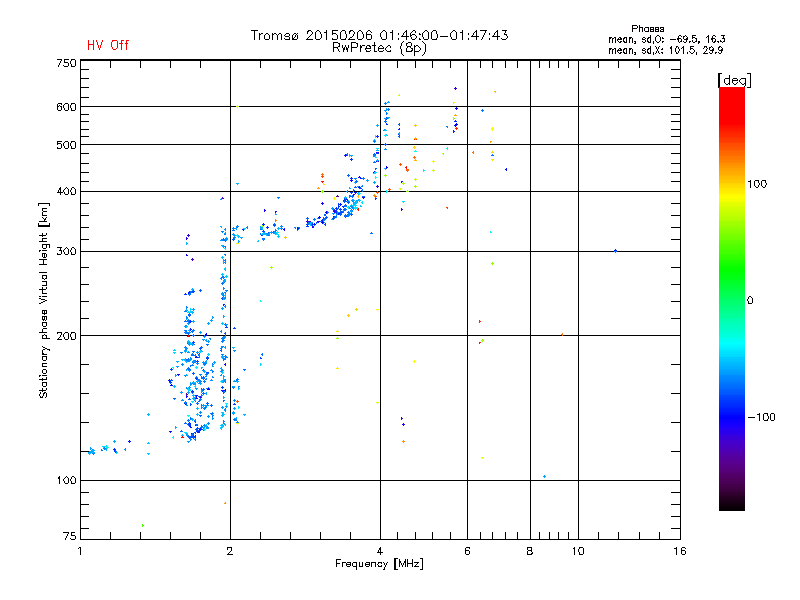Click the 0 colorbar tick label

[x=750, y=300]
